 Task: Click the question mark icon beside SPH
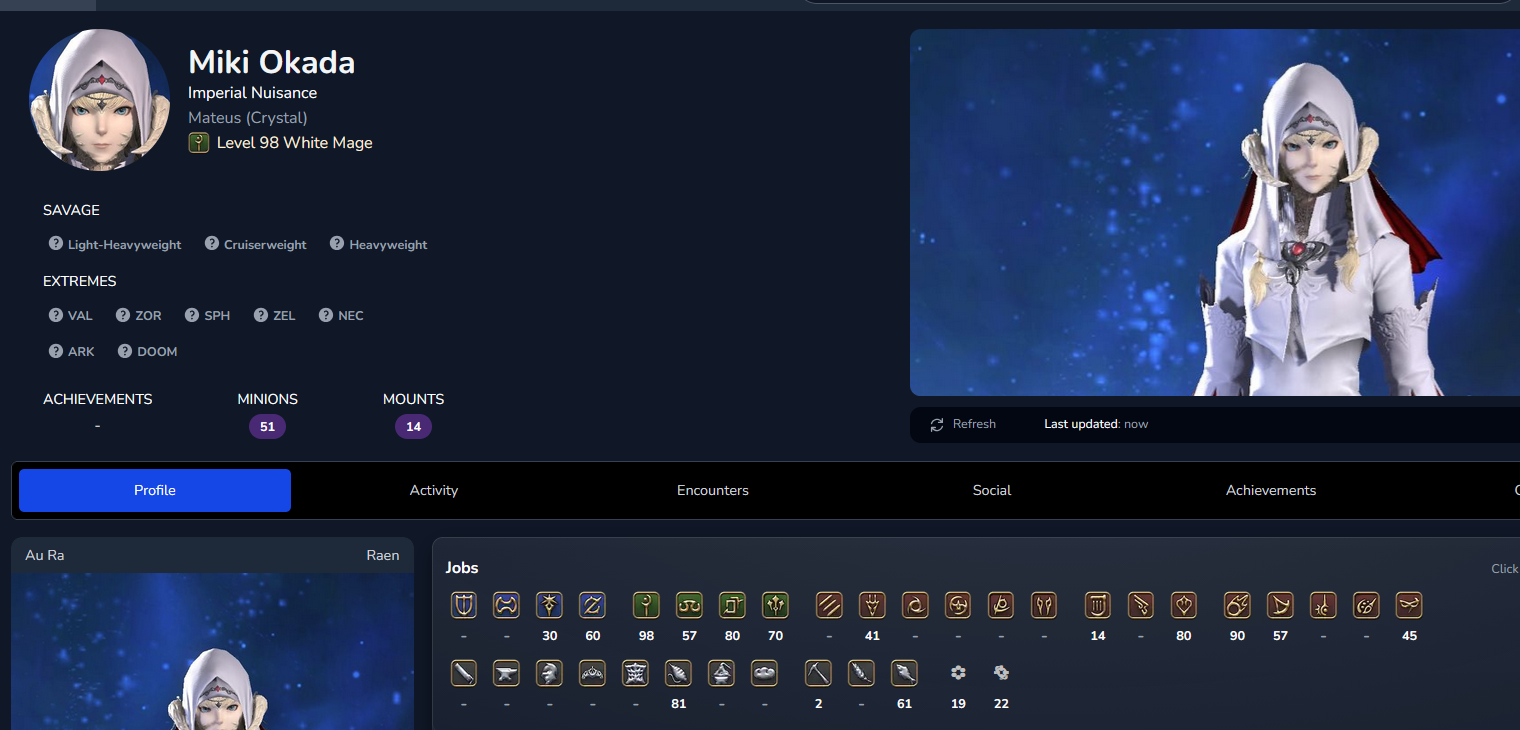pyautogui.click(x=192, y=315)
